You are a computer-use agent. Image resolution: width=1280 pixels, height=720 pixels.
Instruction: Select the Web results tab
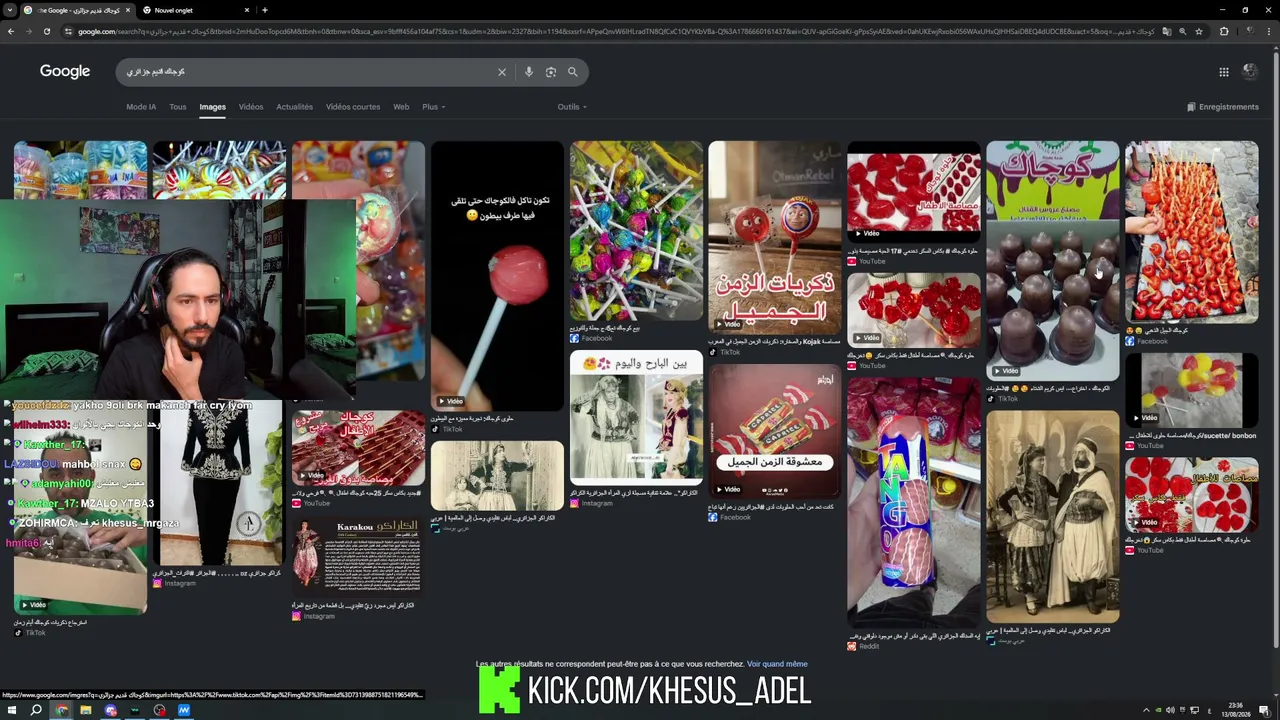pos(401,107)
